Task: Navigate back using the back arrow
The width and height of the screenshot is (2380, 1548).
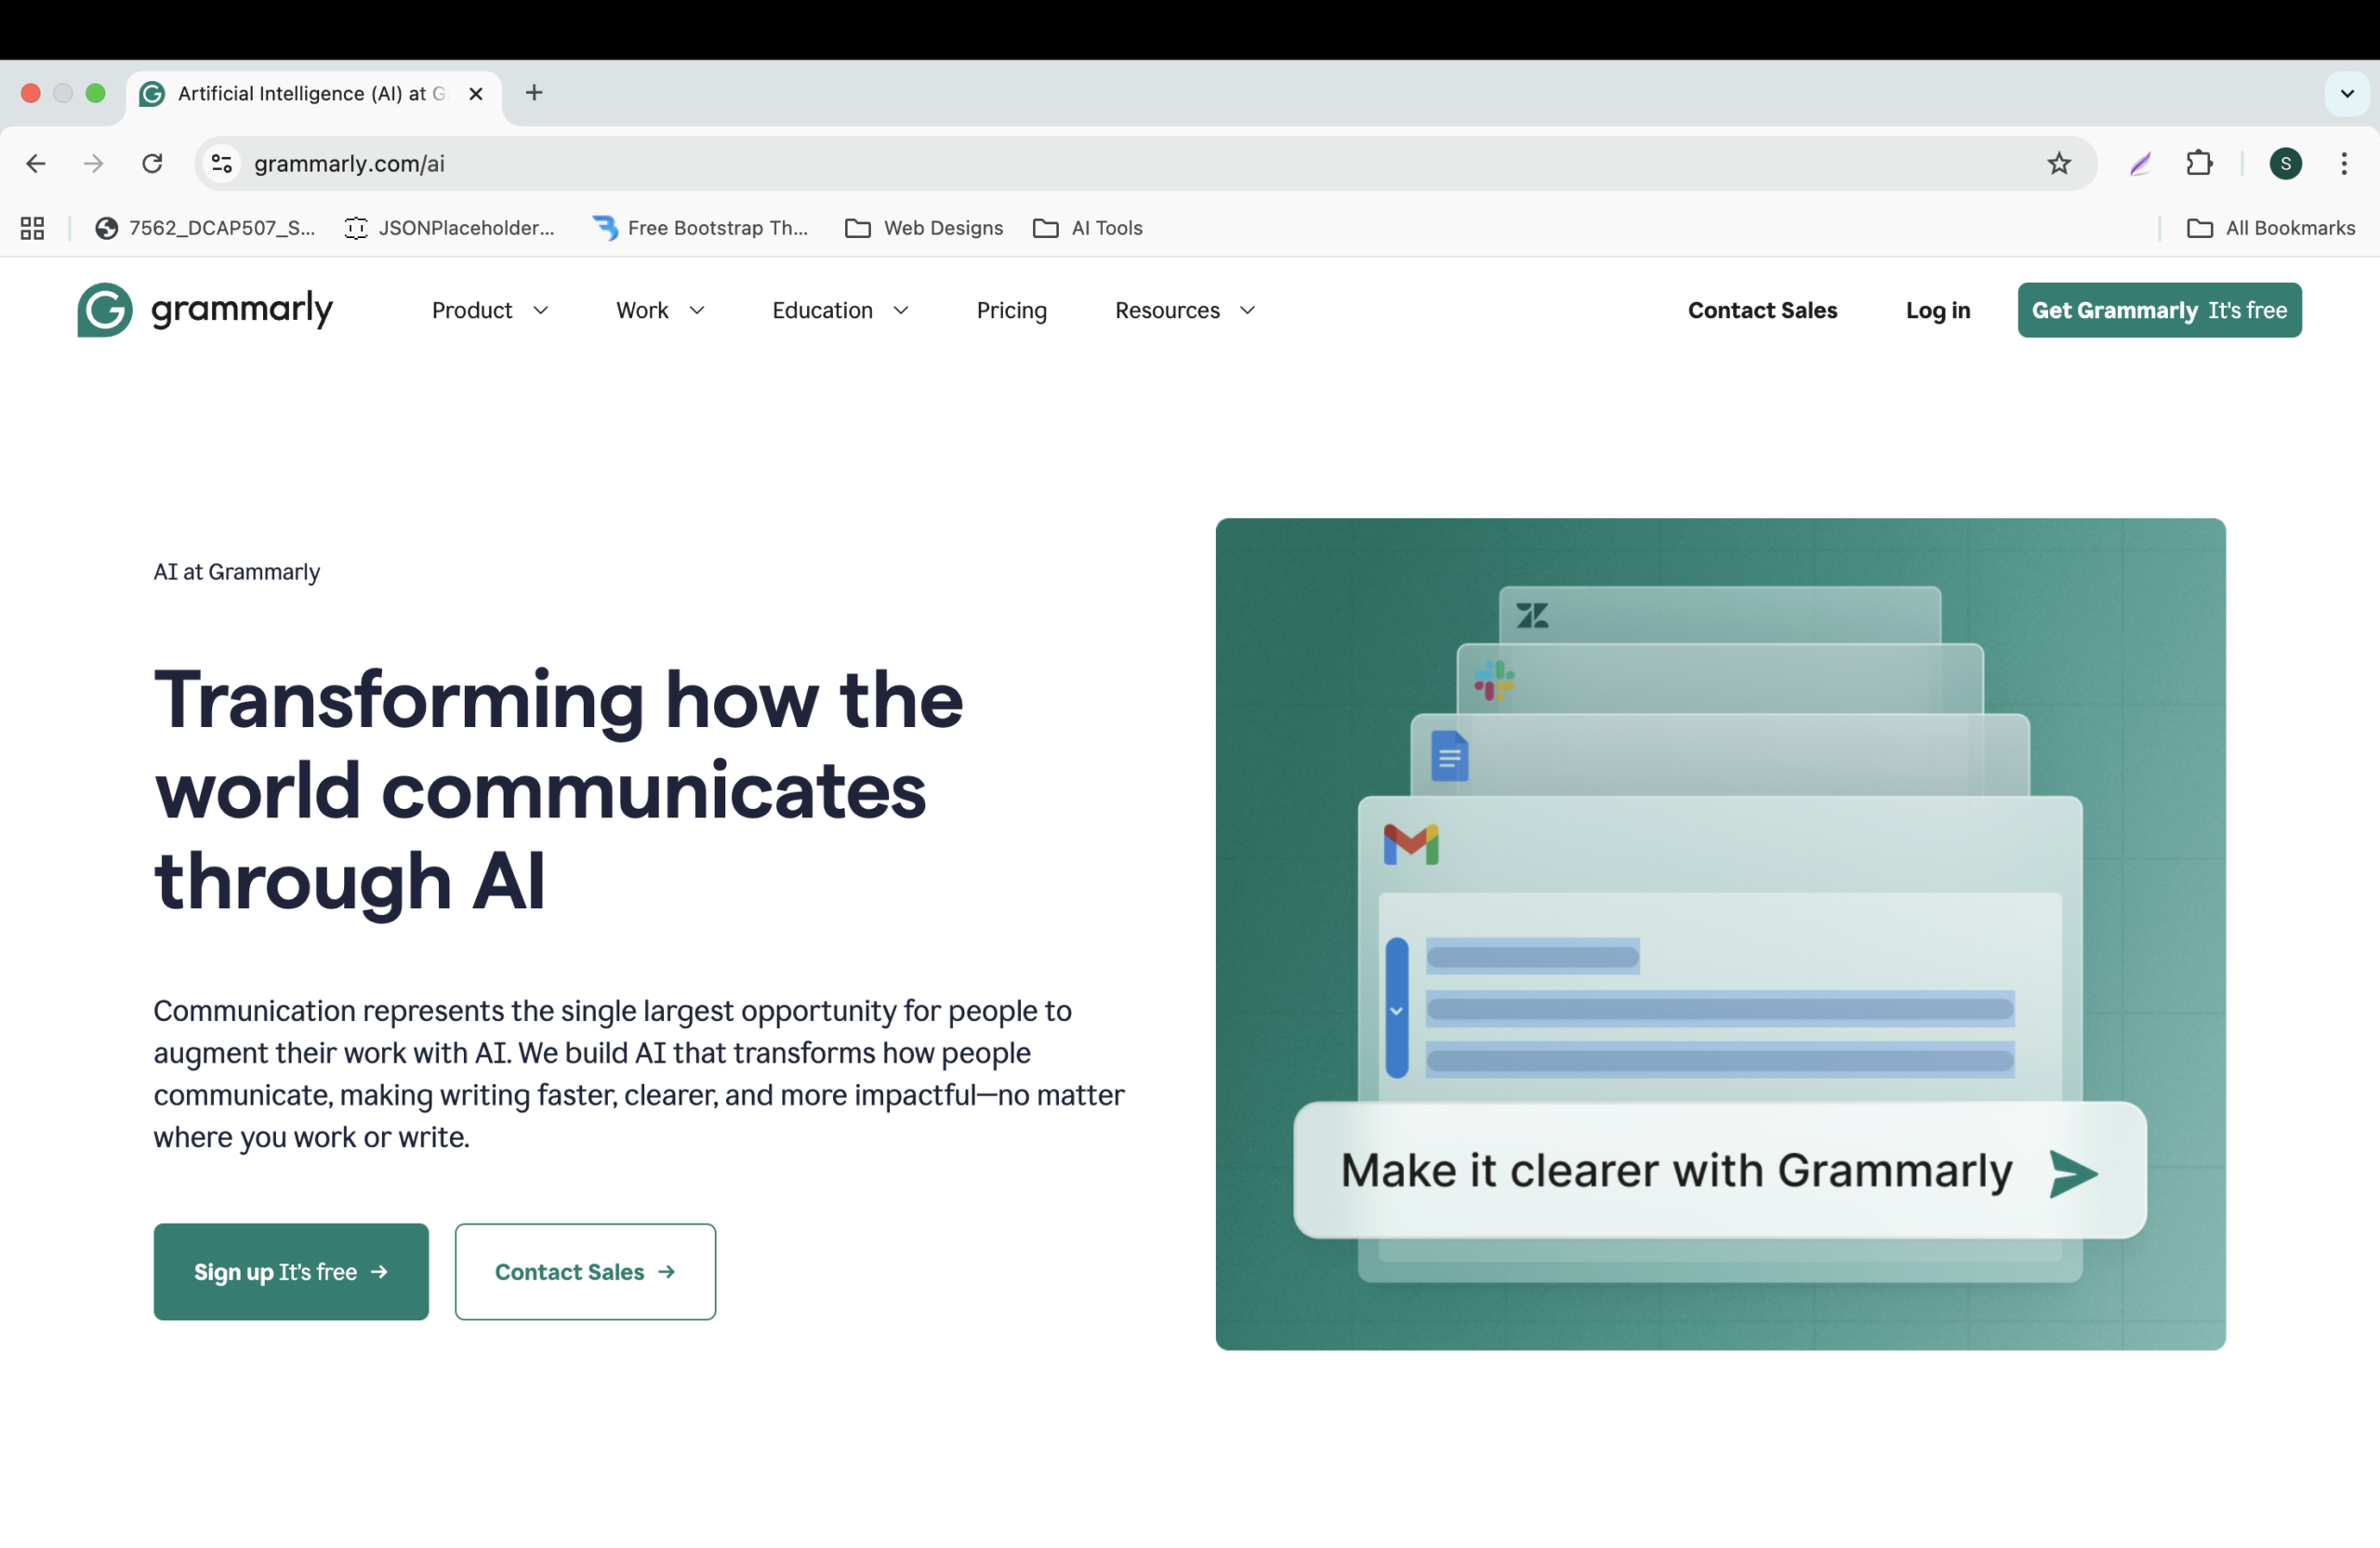Action: (36, 163)
